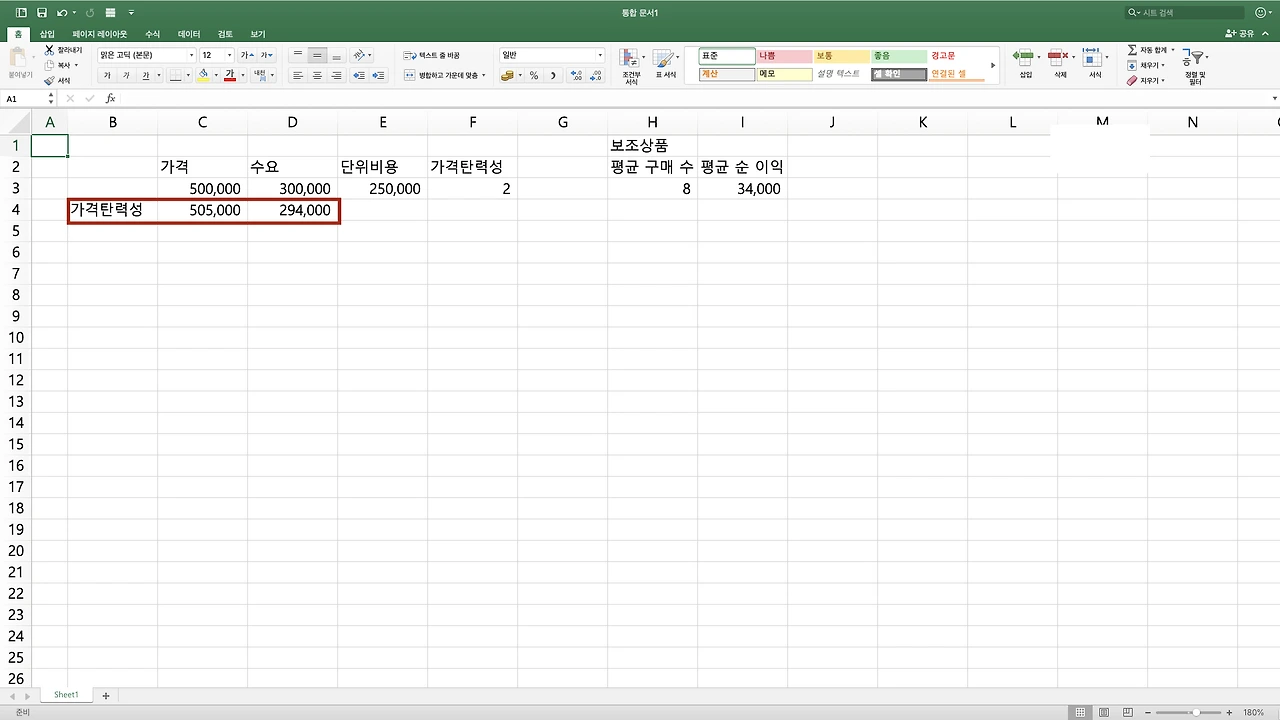The height and width of the screenshot is (720, 1280).
Task: Click the 붙여넣기 paste icon
Action: point(20,59)
